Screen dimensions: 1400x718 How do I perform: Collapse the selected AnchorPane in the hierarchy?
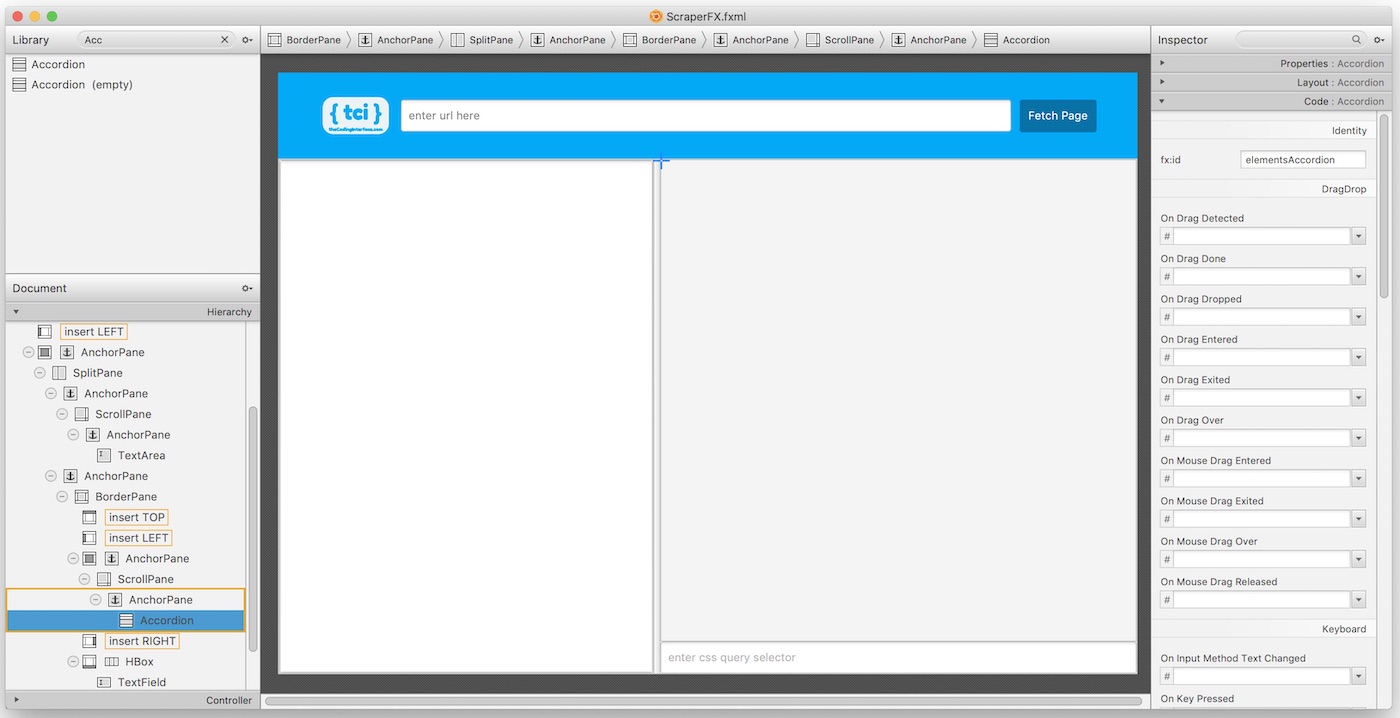point(95,599)
